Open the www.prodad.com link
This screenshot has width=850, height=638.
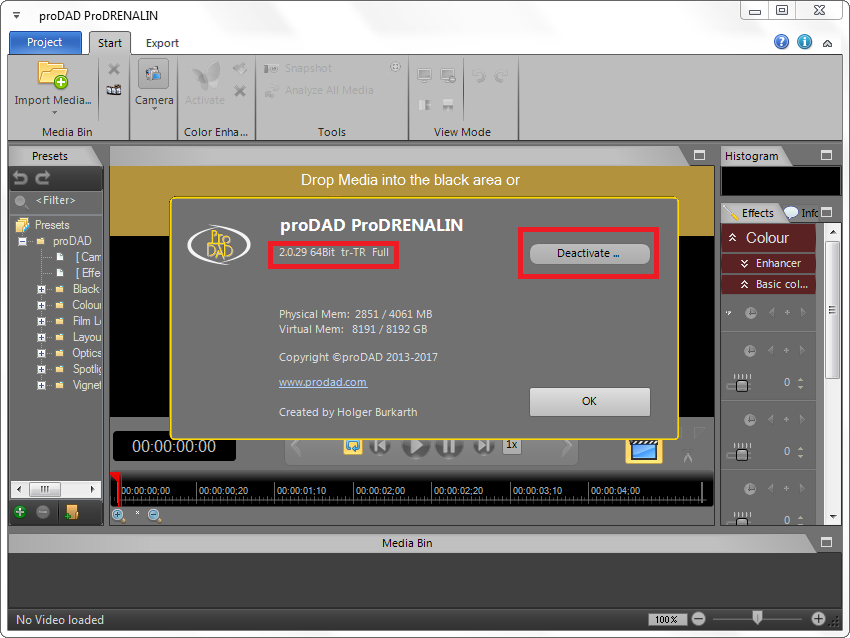pos(323,382)
